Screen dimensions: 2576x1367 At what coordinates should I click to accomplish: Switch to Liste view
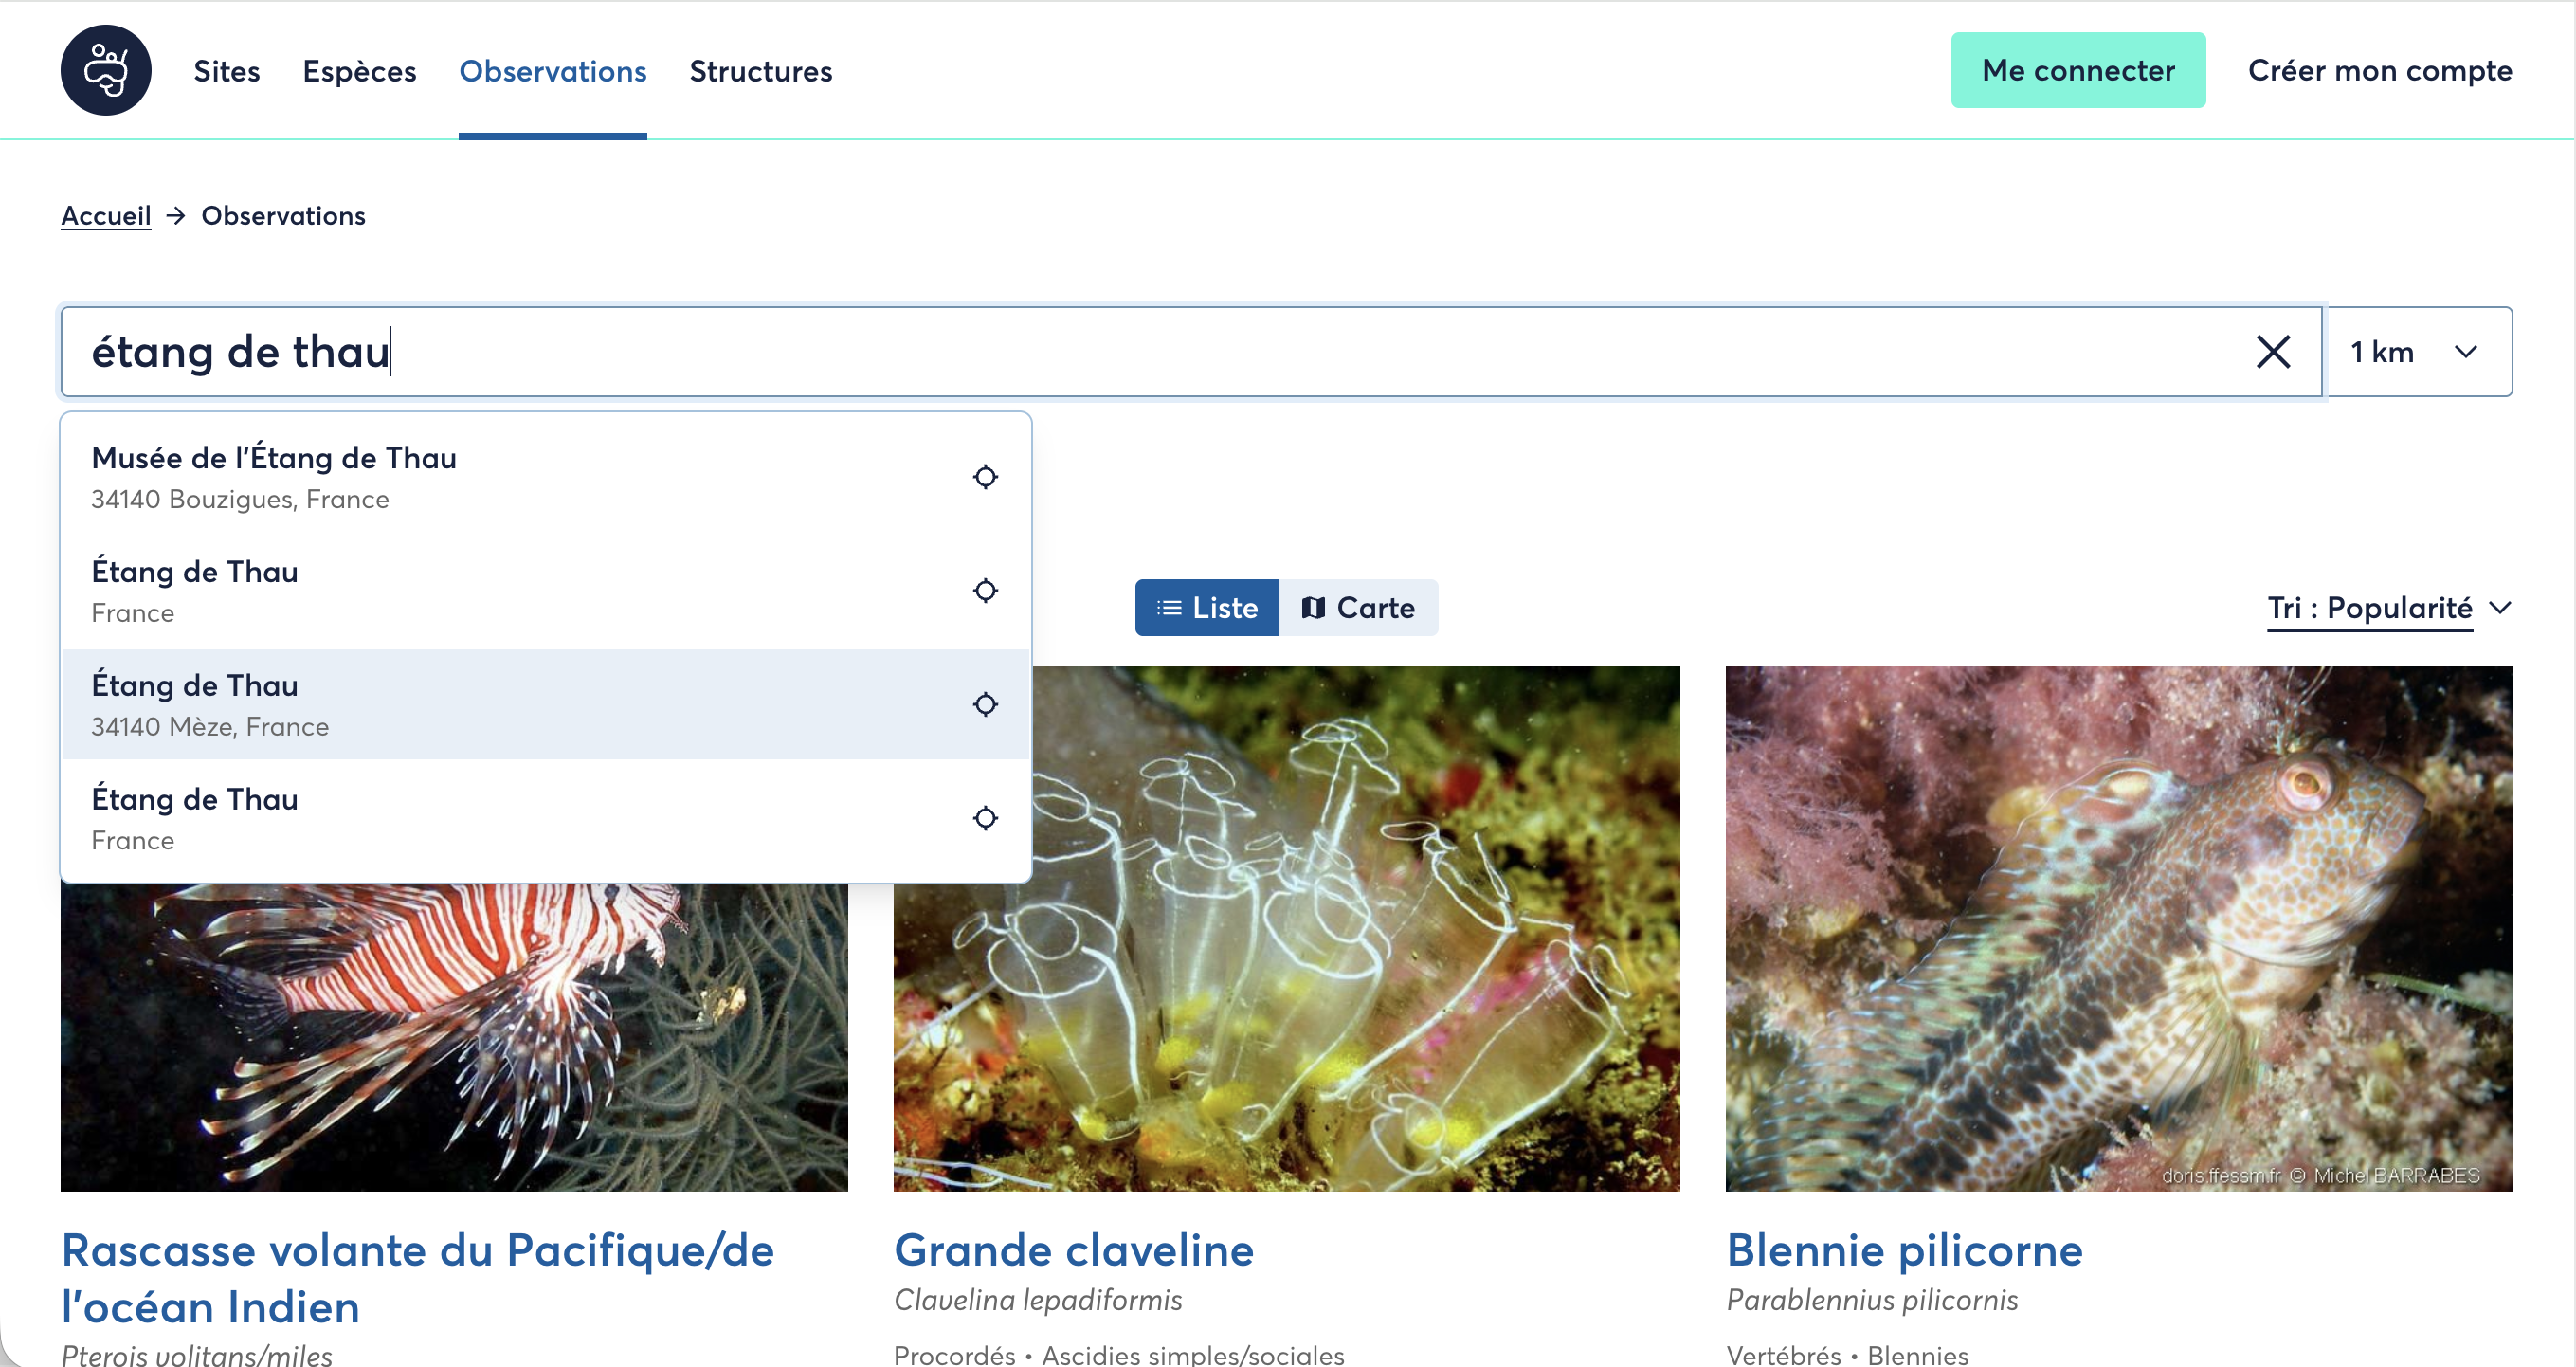pyautogui.click(x=1206, y=608)
